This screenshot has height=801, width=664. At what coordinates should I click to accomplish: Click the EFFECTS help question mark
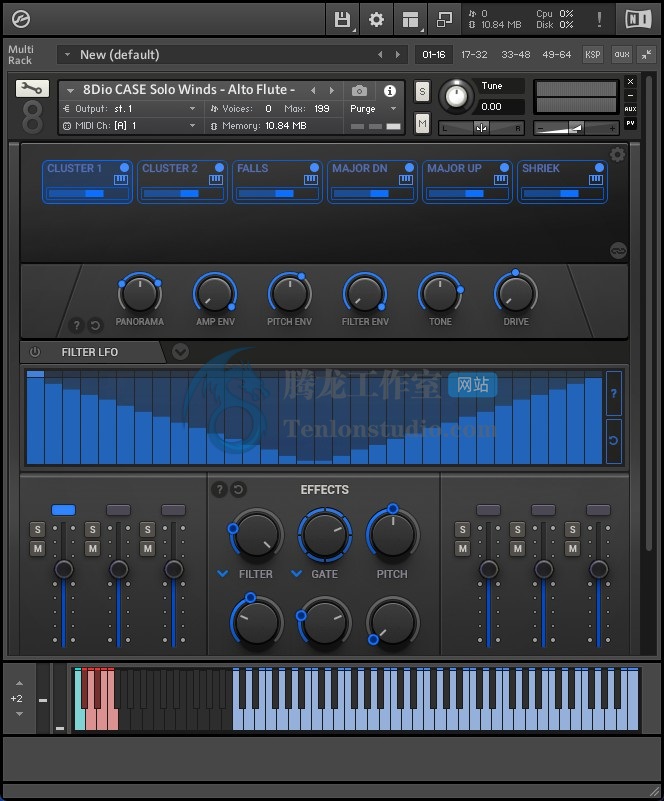coord(220,489)
